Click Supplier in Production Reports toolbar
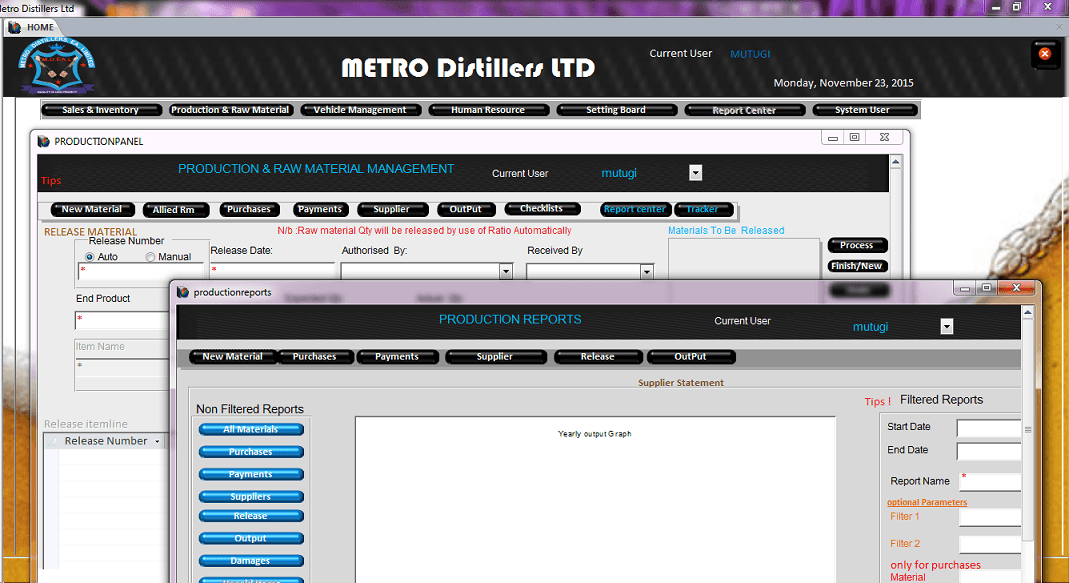Image resolution: width=1069 pixels, height=583 pixels. click(496, 357)
